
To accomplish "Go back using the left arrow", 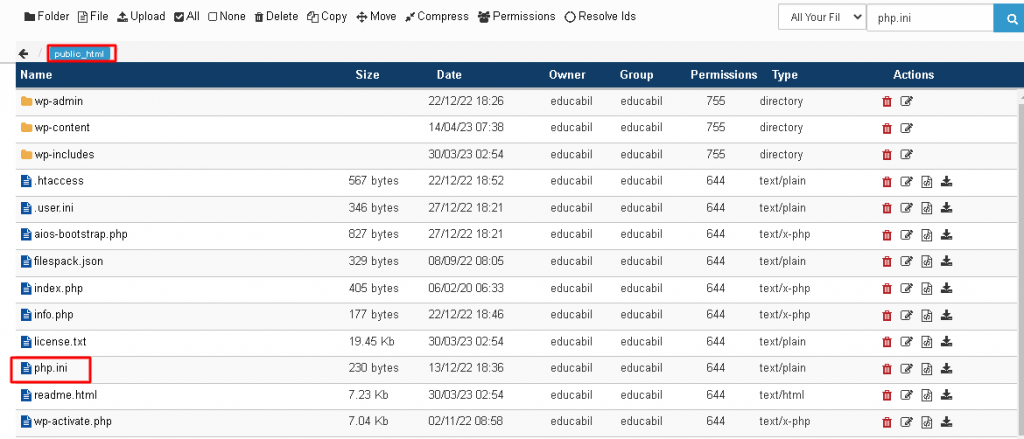I will click(x=23, y=53).
